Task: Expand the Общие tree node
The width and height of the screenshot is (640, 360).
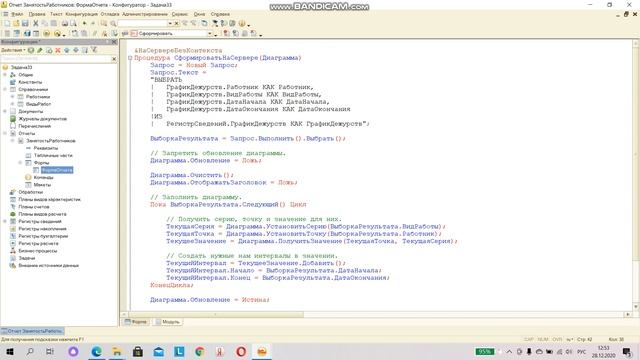Action: click(x=5, y=75)
